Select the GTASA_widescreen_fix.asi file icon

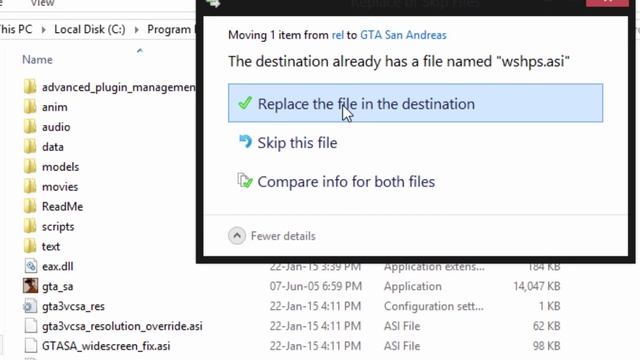(30, 346)
